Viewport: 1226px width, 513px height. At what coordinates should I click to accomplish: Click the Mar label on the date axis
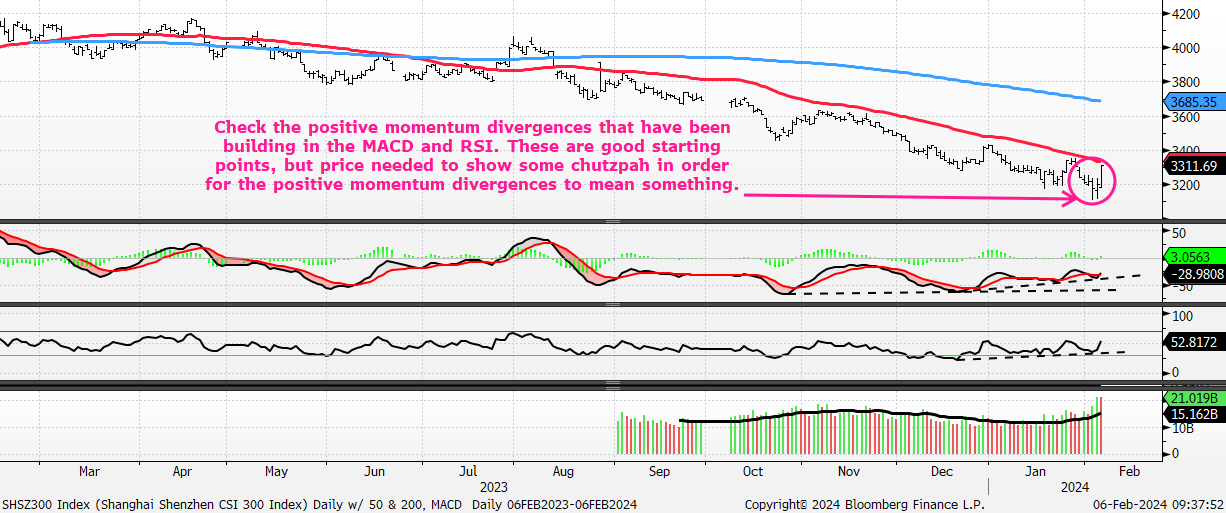point(89,469)
